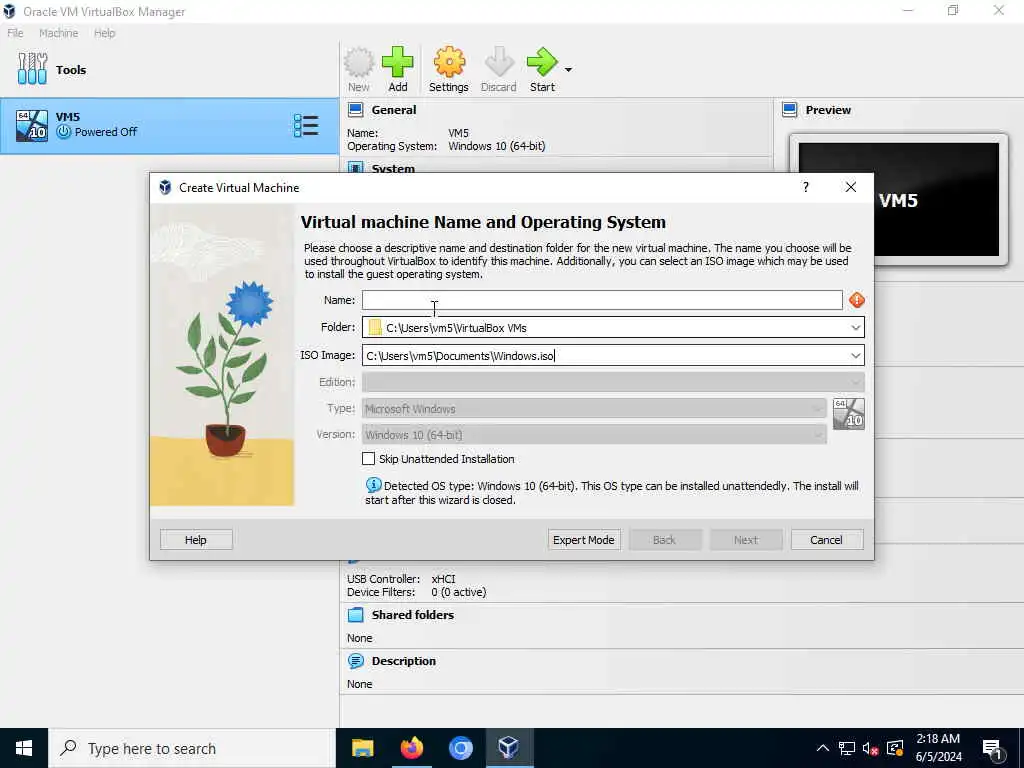The image size is (1024, 768).
Task: Click the VM5 preview thumbnail
Action: (x=899, y=200)
